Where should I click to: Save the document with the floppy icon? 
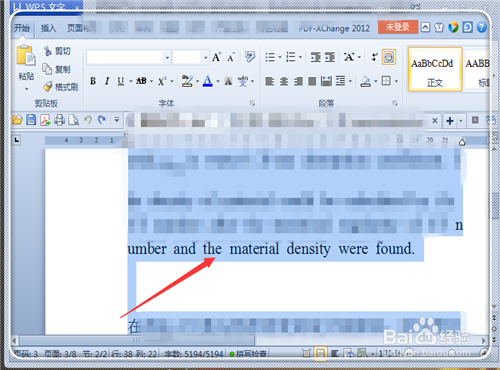point(31,120)
